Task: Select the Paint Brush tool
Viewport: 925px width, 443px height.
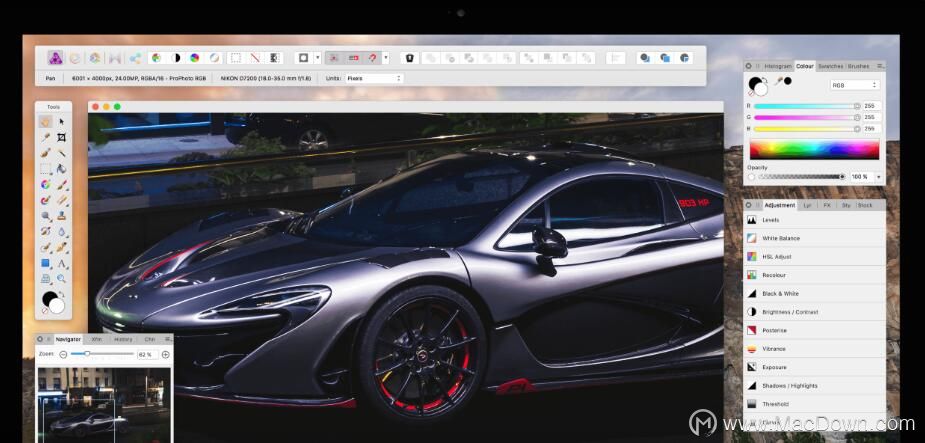Action: coord(61,185)
